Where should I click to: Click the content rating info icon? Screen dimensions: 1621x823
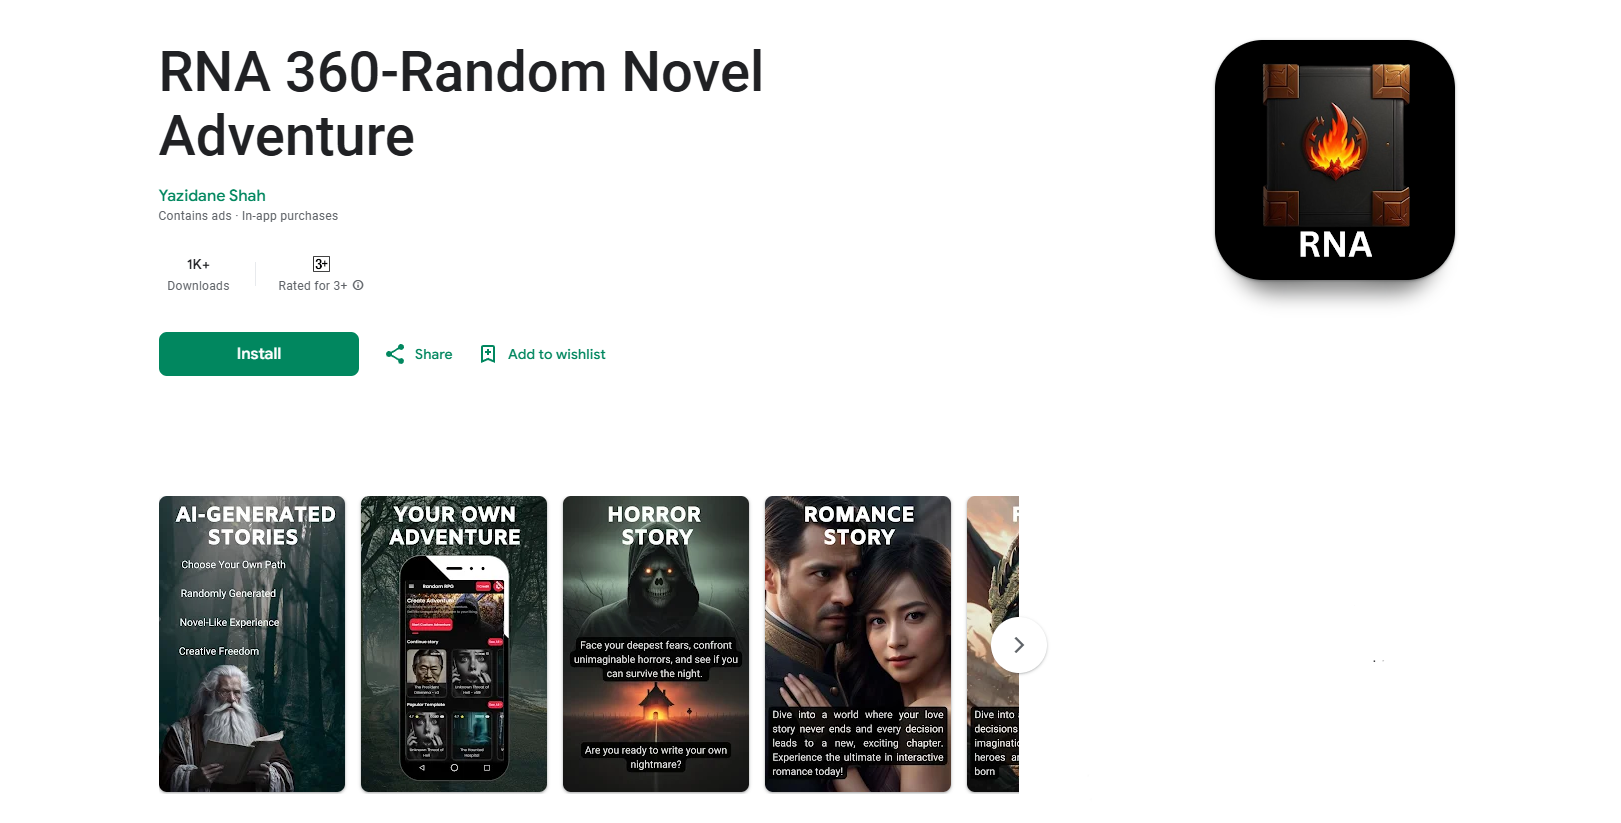pyautogui.click(x=358, y=285)
